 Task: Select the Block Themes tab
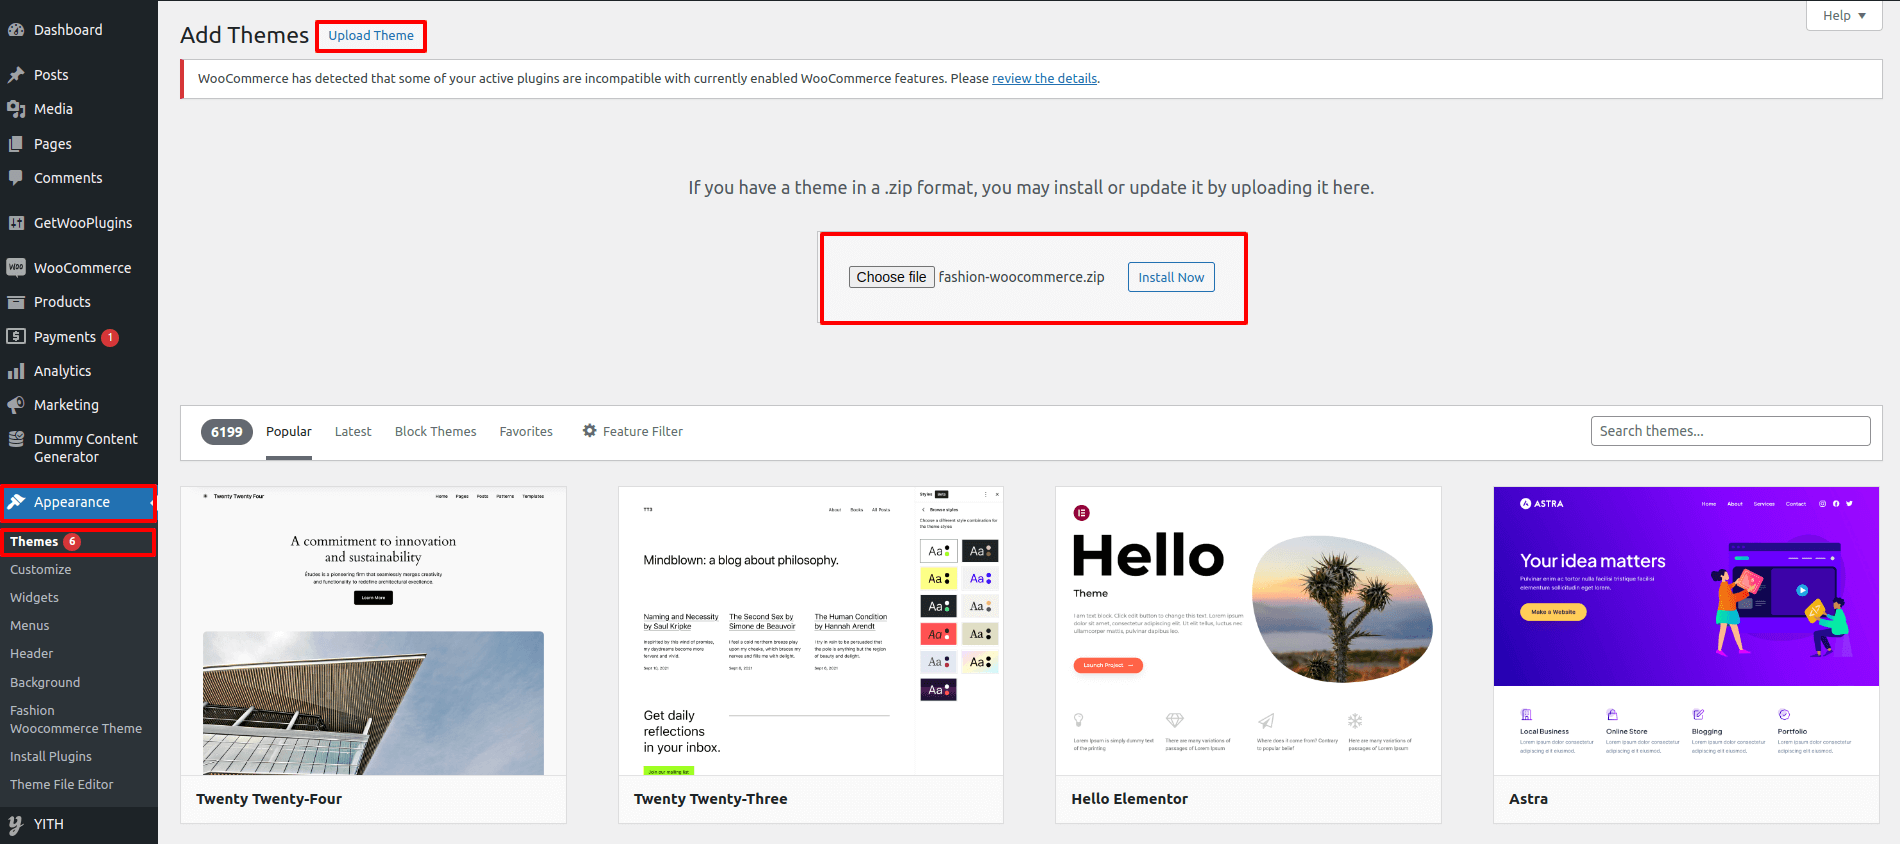[435, 432]
